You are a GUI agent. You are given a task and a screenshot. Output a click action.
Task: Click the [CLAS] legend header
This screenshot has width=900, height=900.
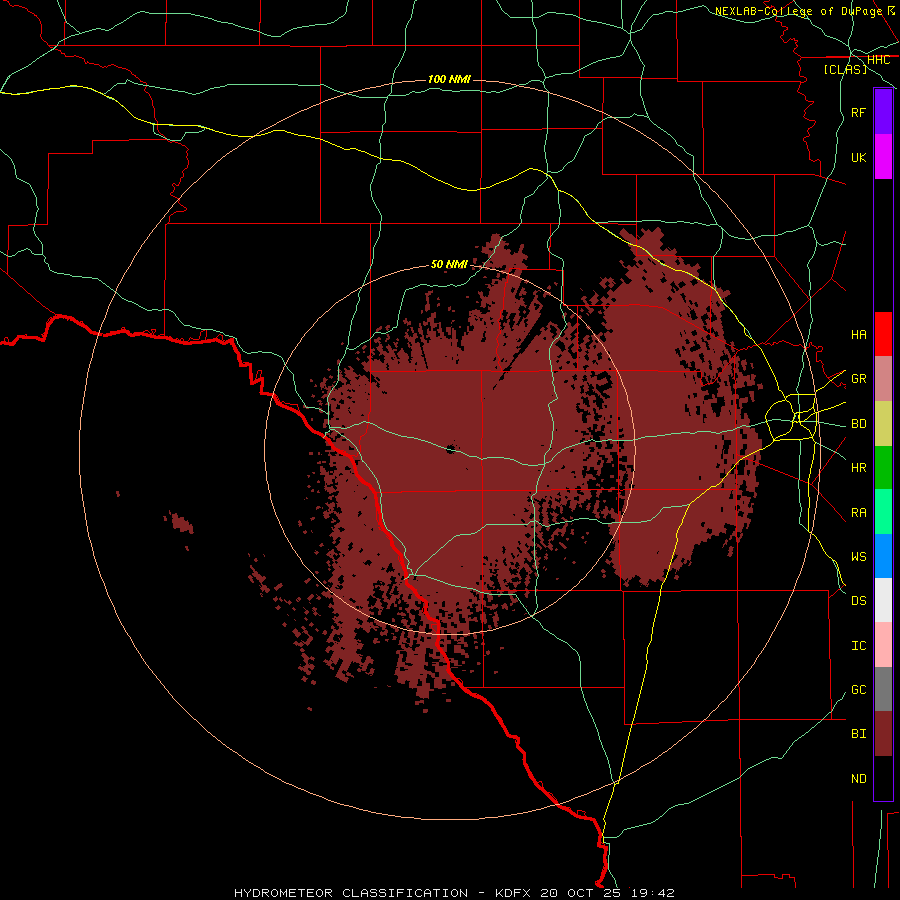pos(845,69)
